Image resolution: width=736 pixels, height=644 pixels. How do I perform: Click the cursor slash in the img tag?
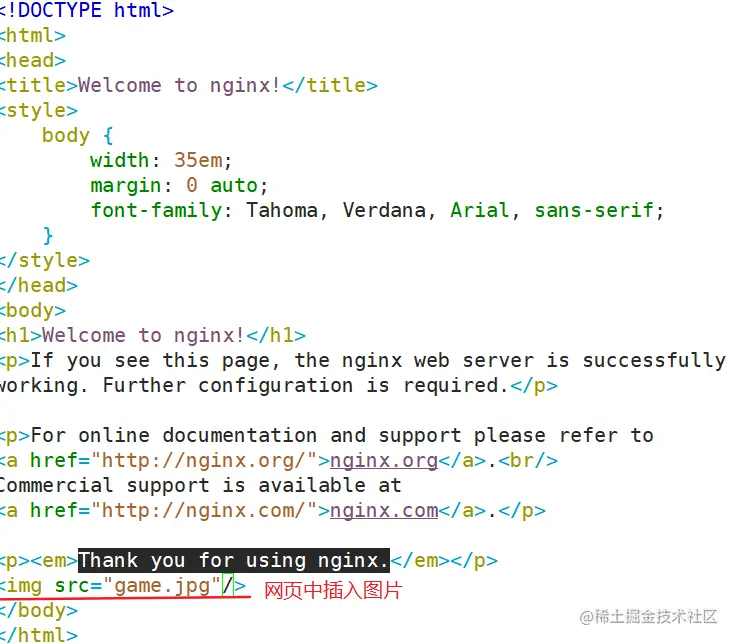228,585
